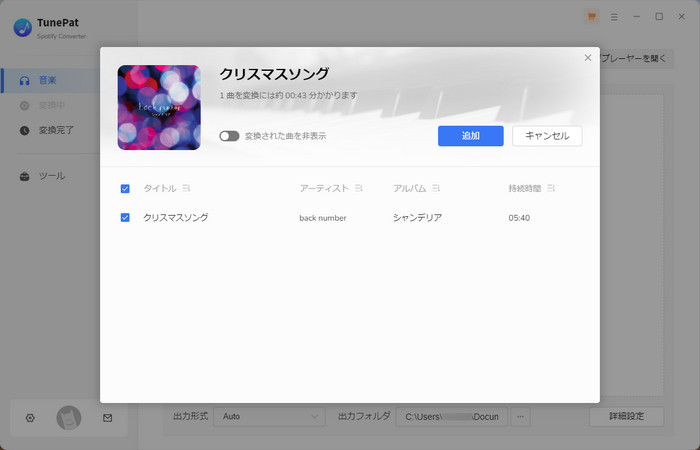The width and height of the screenshot is (700, 450).
Task: Open settings via the gear icon
Action: pos(30,418)
